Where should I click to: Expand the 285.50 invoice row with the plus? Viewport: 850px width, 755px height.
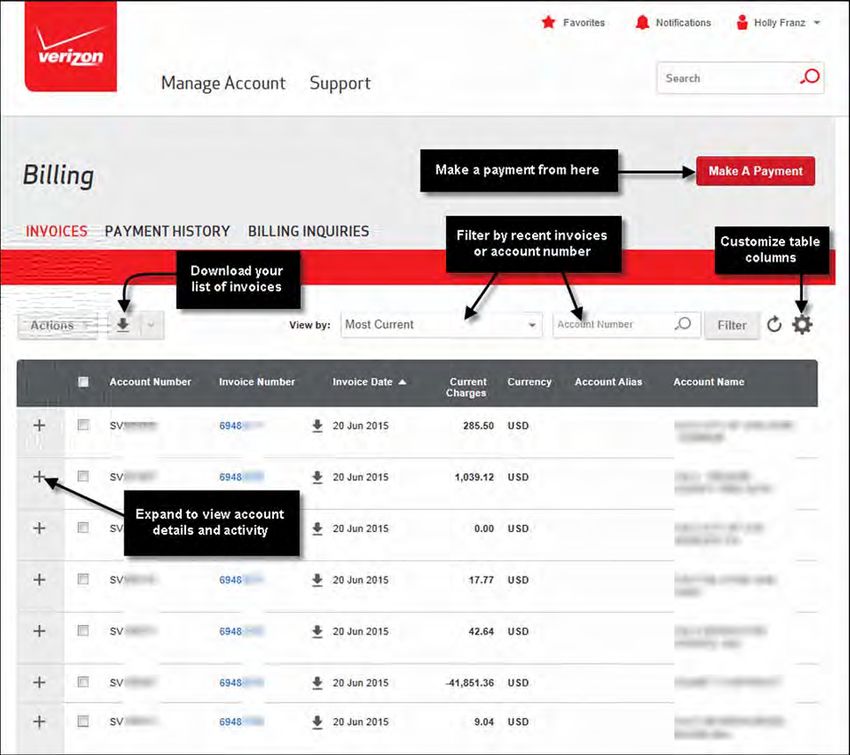tap(39, 425)
